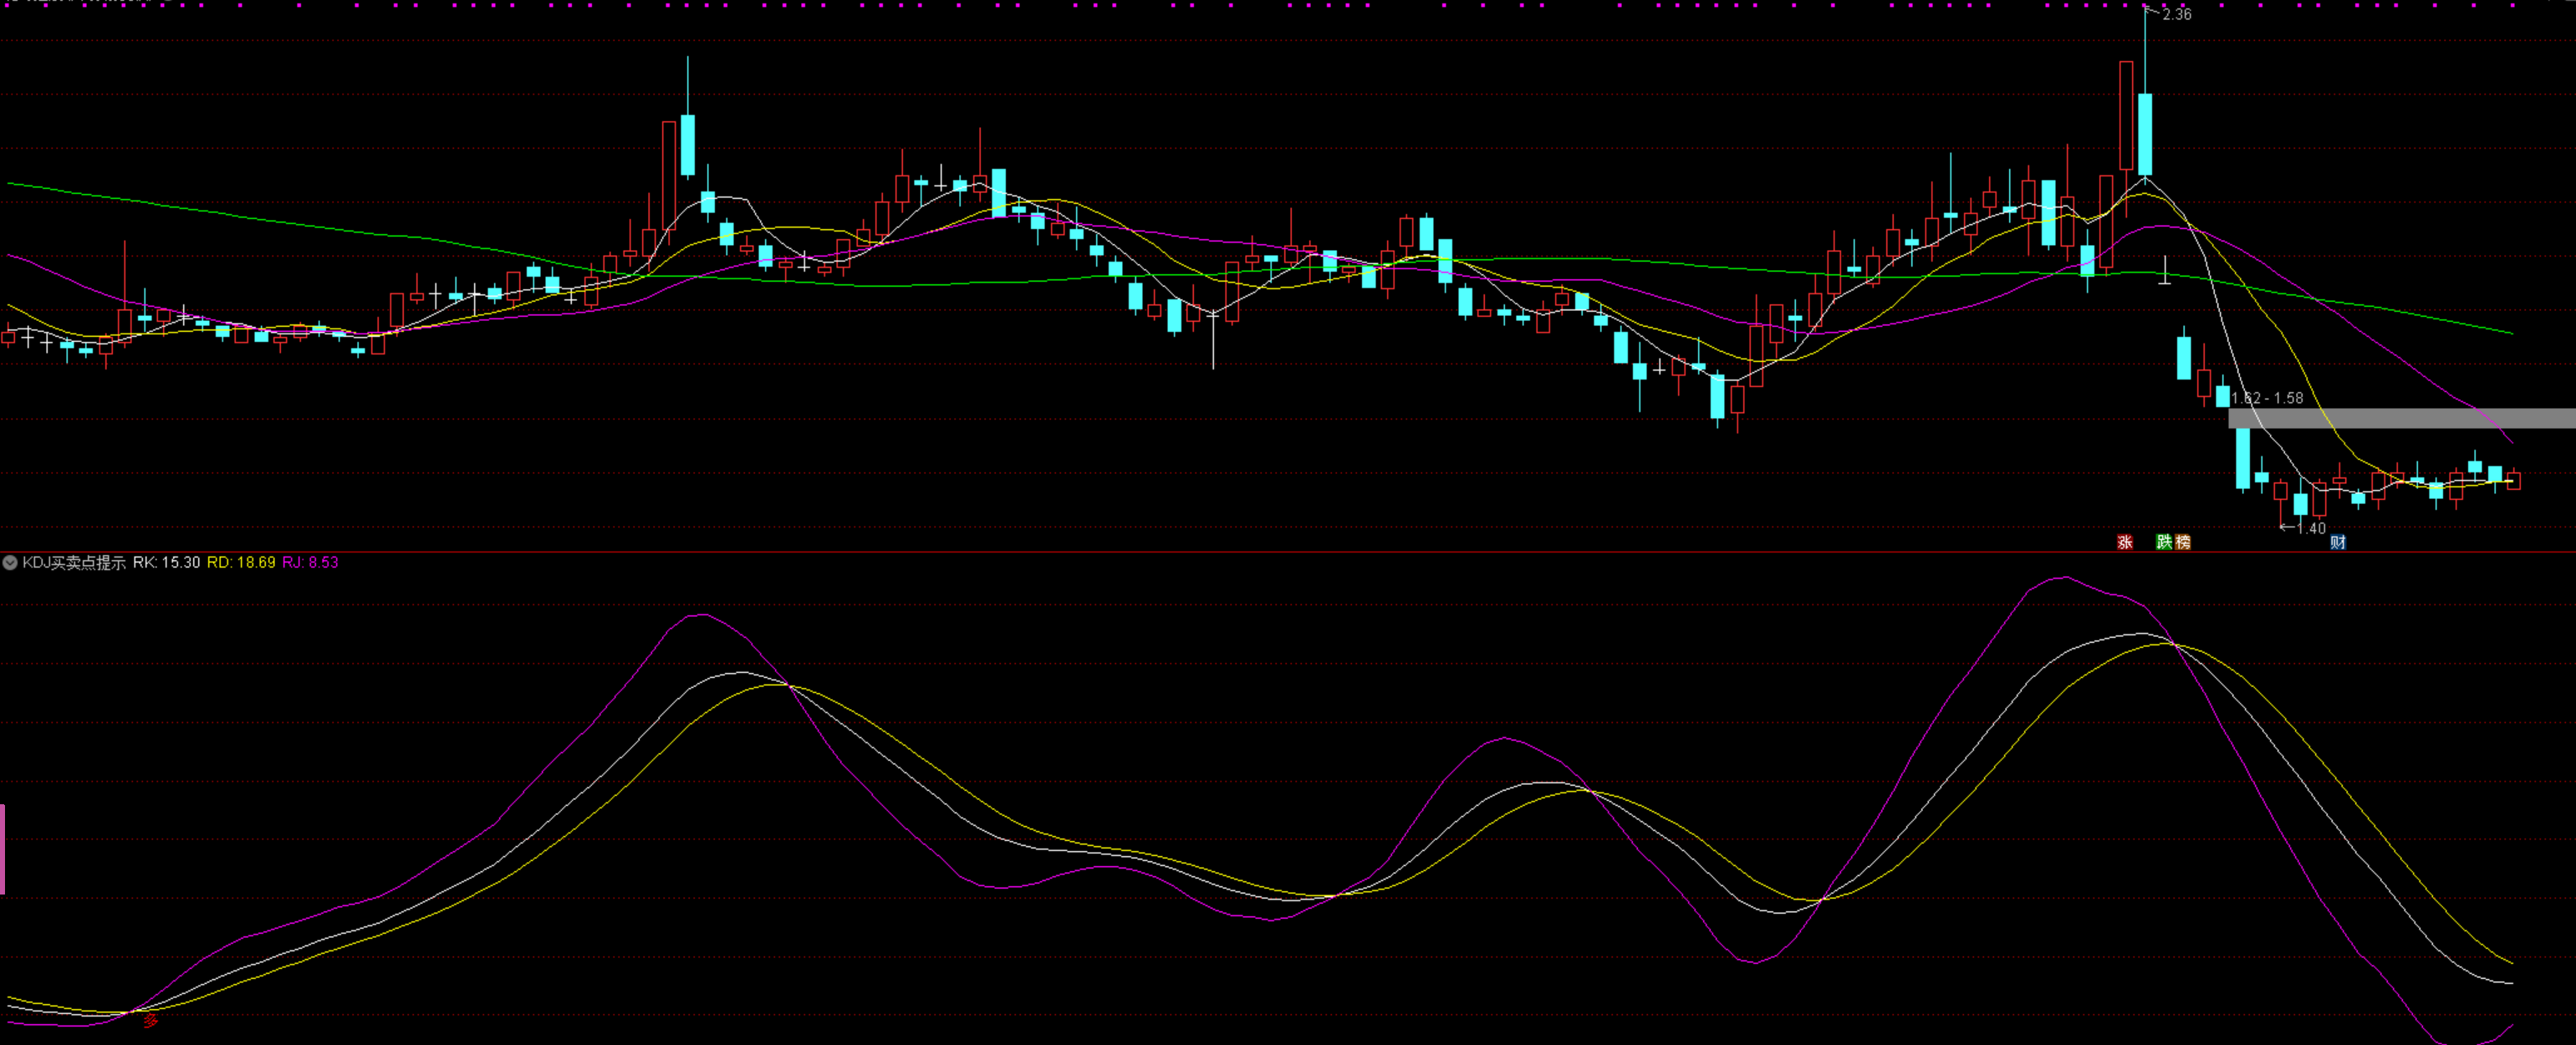
Task: Click the blue 财 financial report icon
Action: (x=2338, y=542)
